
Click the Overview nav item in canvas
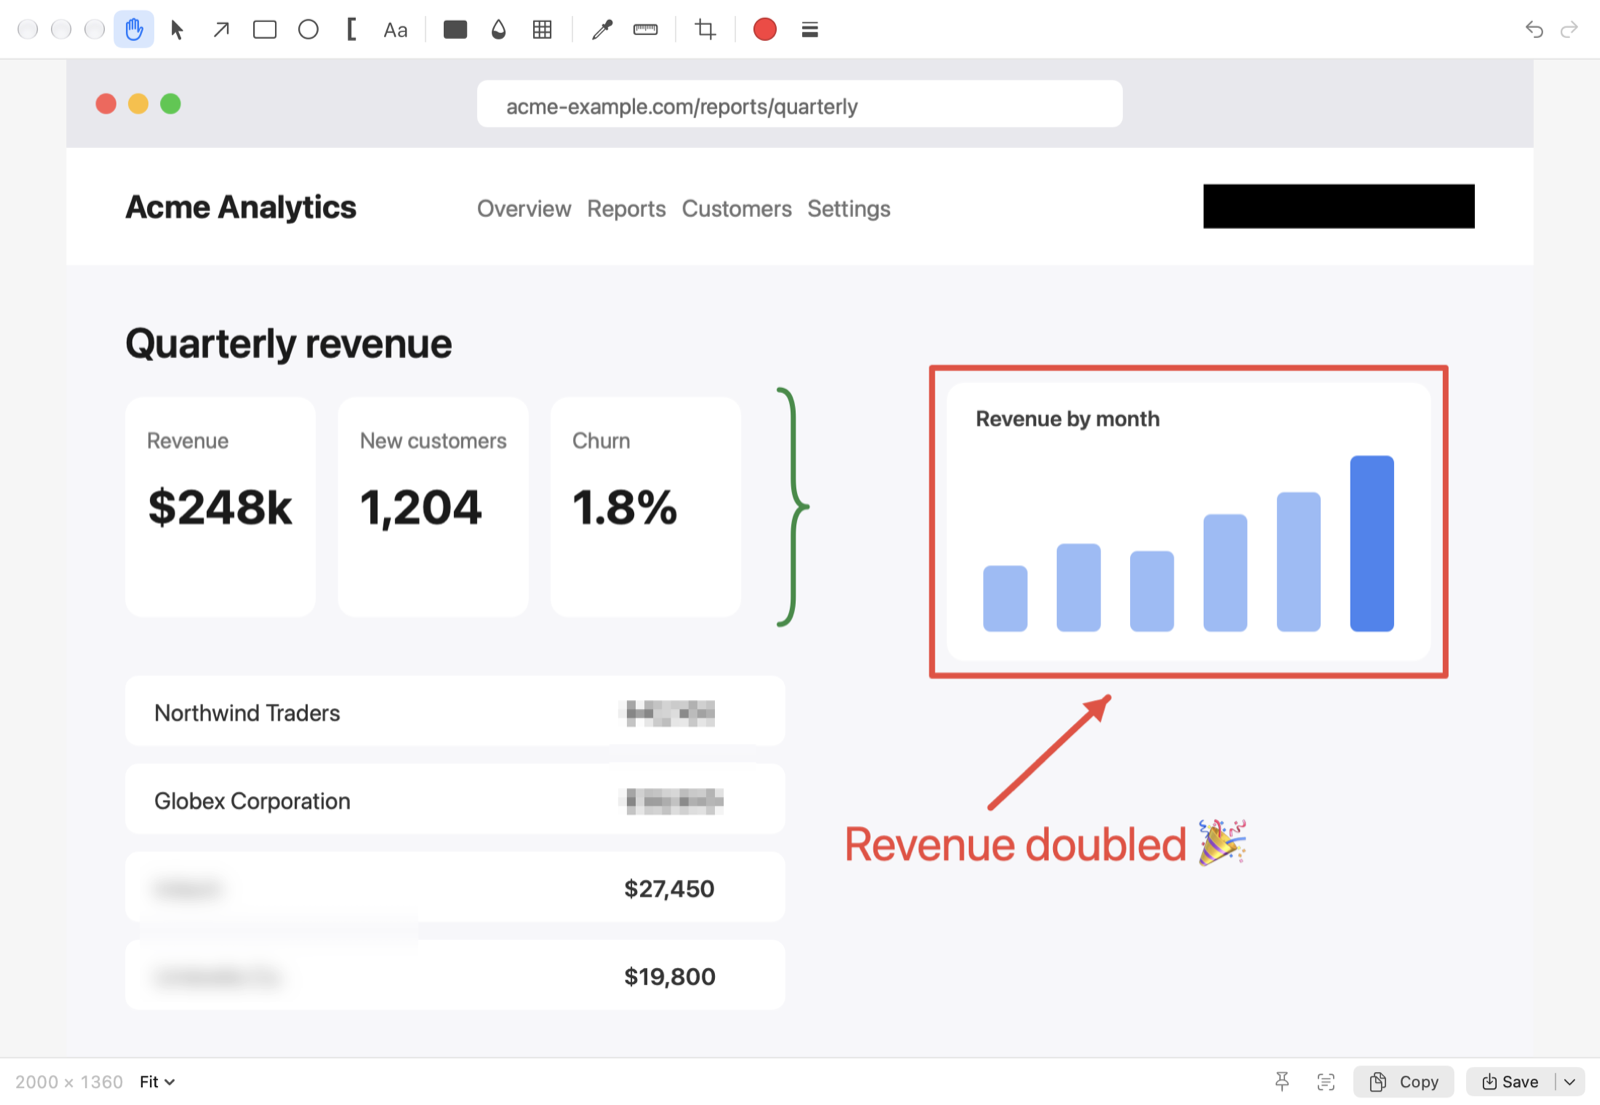coord(524,209)
